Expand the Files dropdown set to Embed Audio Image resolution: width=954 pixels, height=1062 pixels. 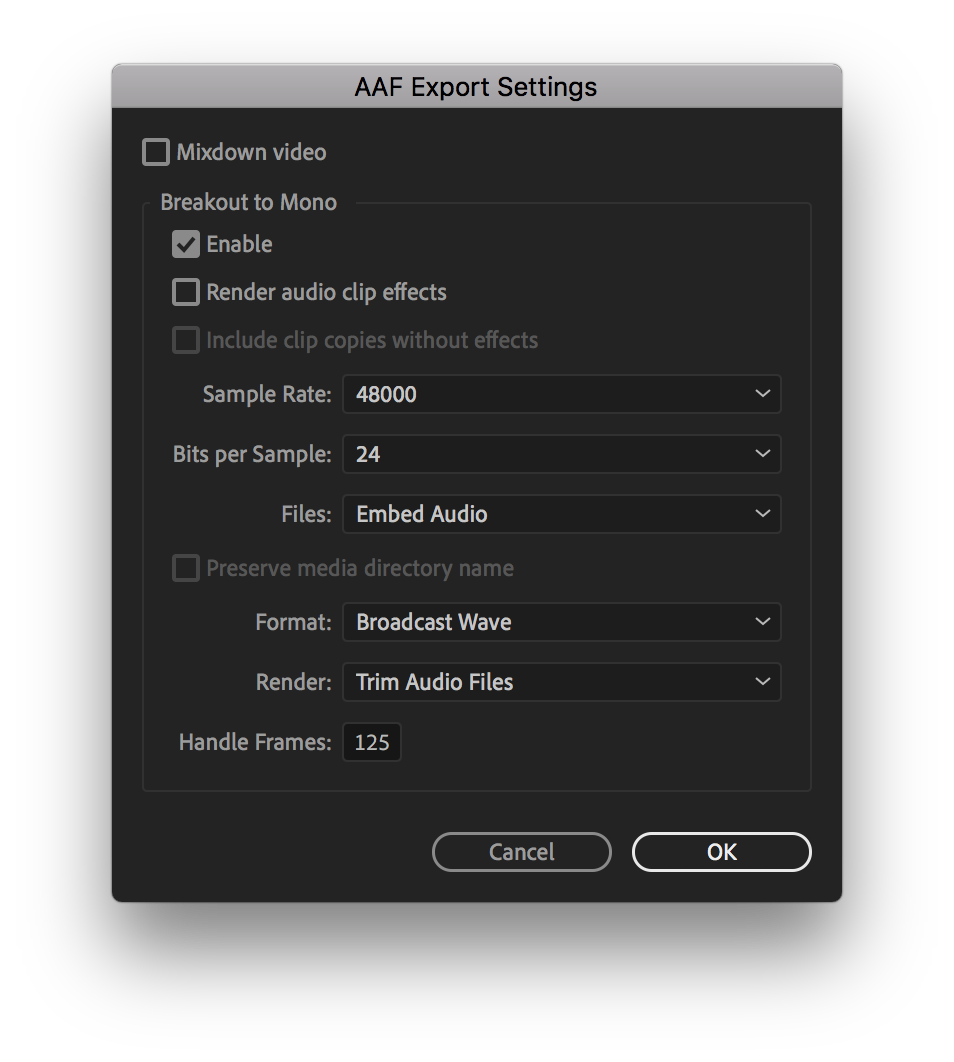click(x=561, y=514)
